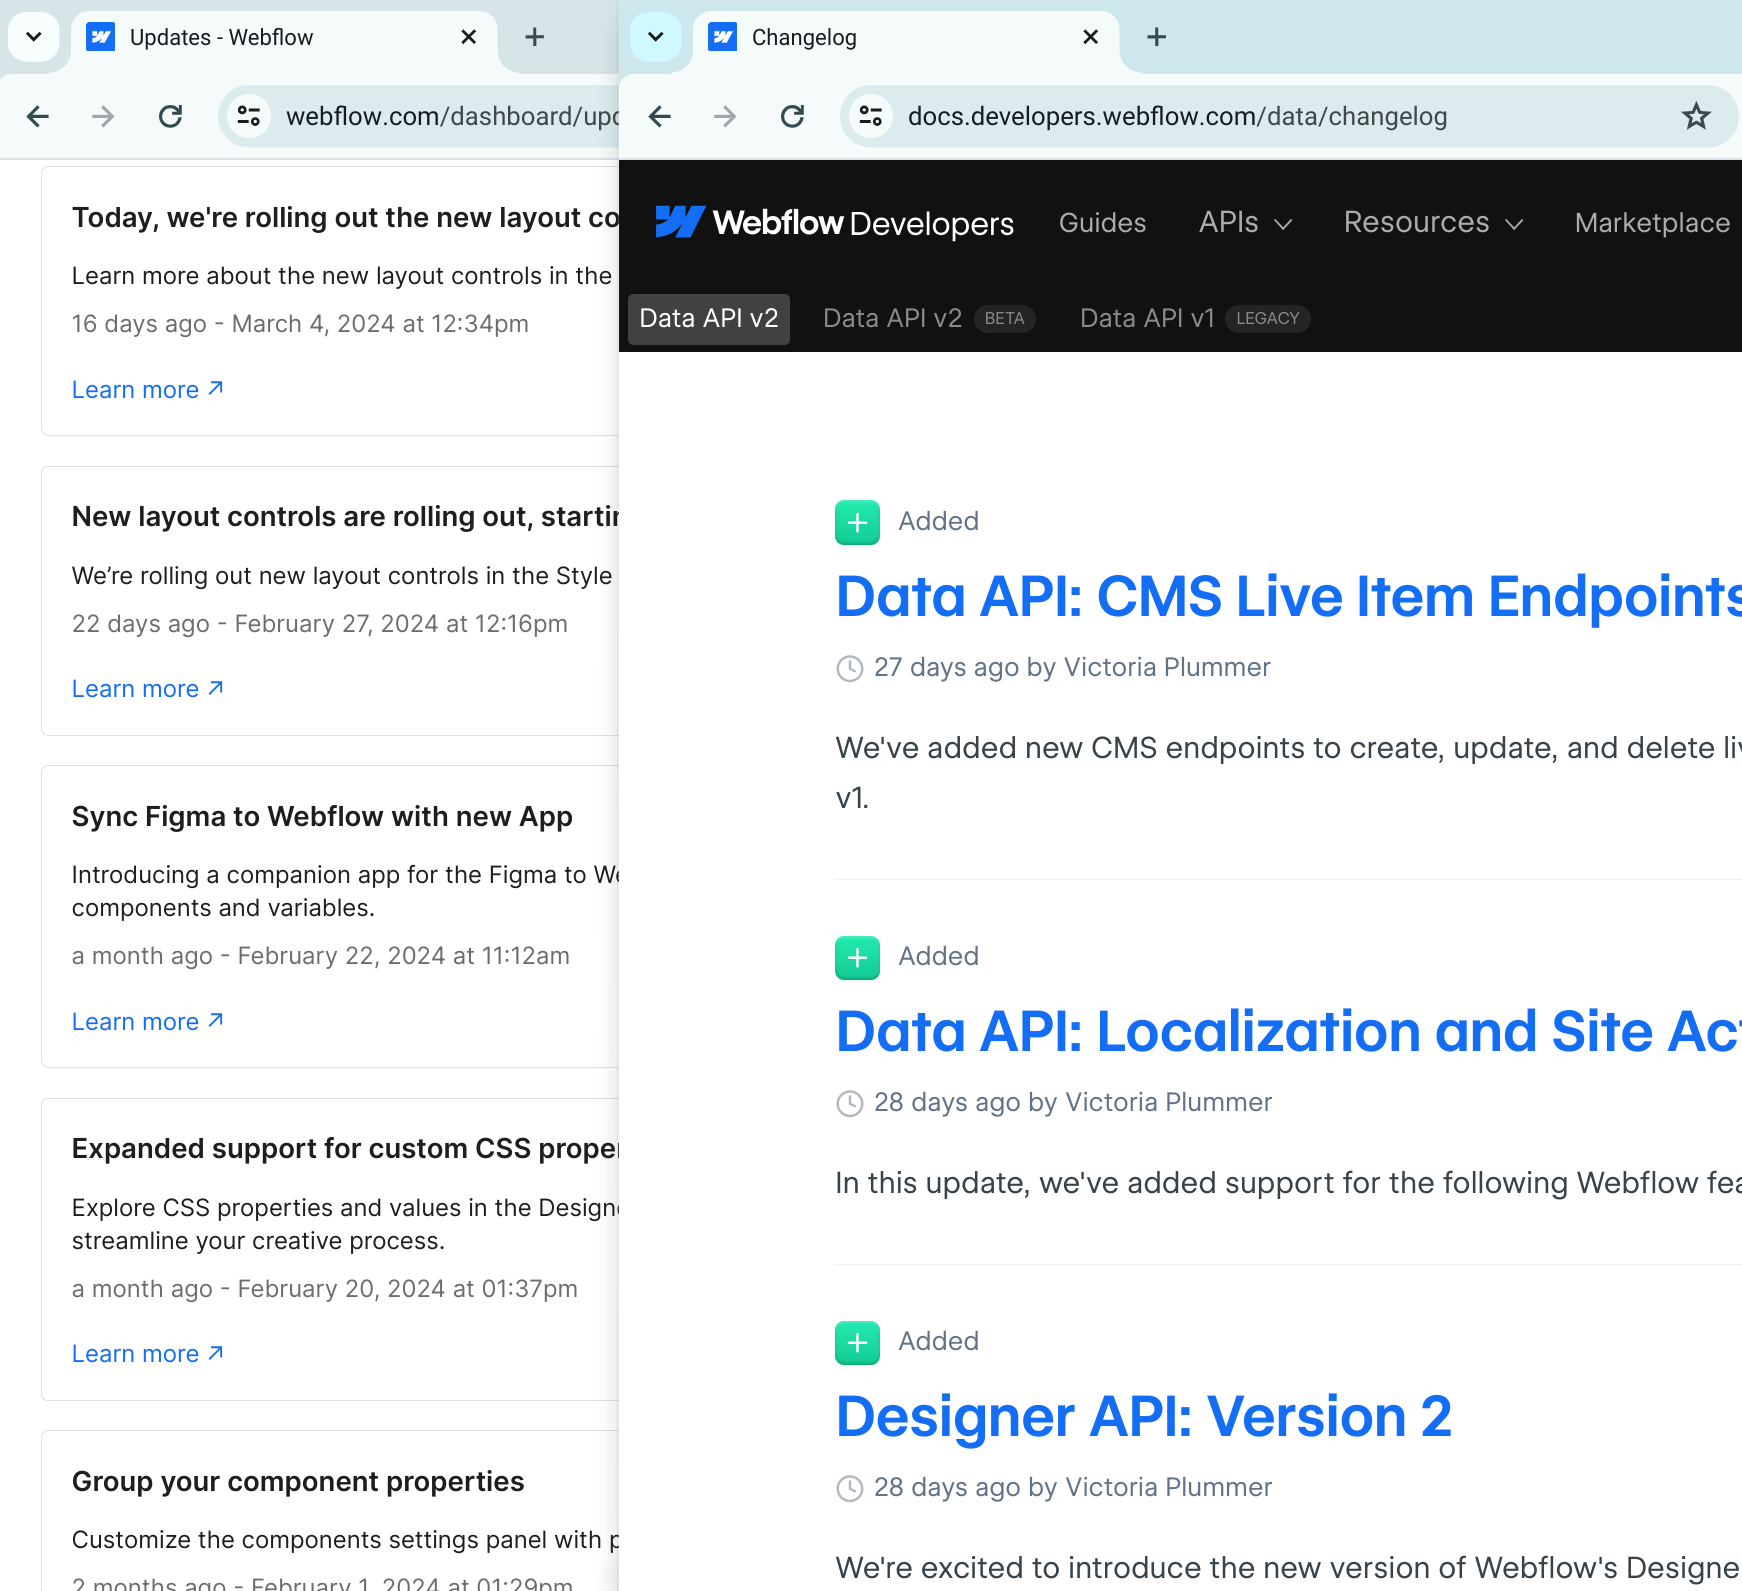Click 'Today, we're rolling out' heading
This screenshot has height=1591, width=1742.
345,218
